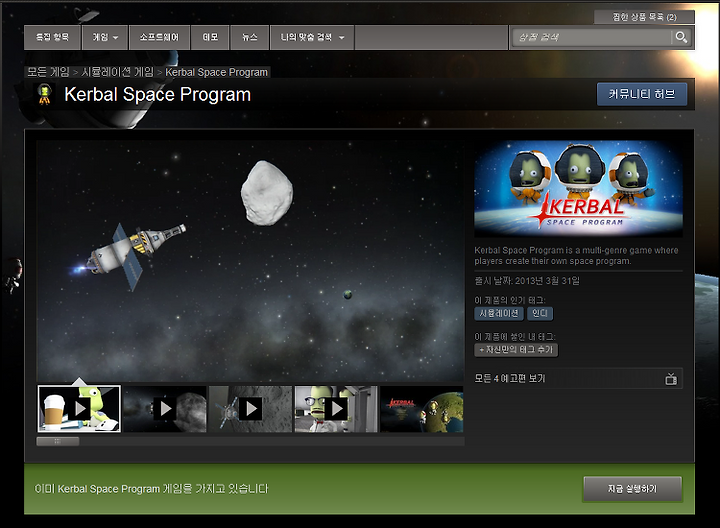The image size is (720, 528).
Task: Play the asteroid approach video thumbnail
Action: pos(165,409)
